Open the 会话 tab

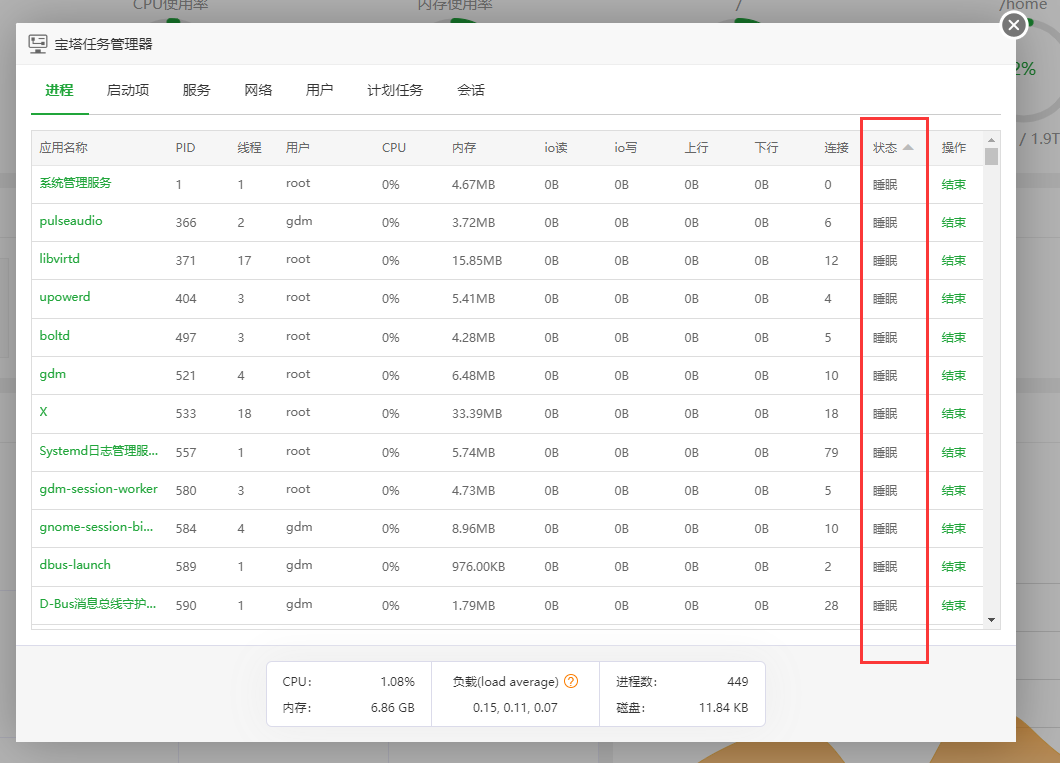(x=471, y=90)
